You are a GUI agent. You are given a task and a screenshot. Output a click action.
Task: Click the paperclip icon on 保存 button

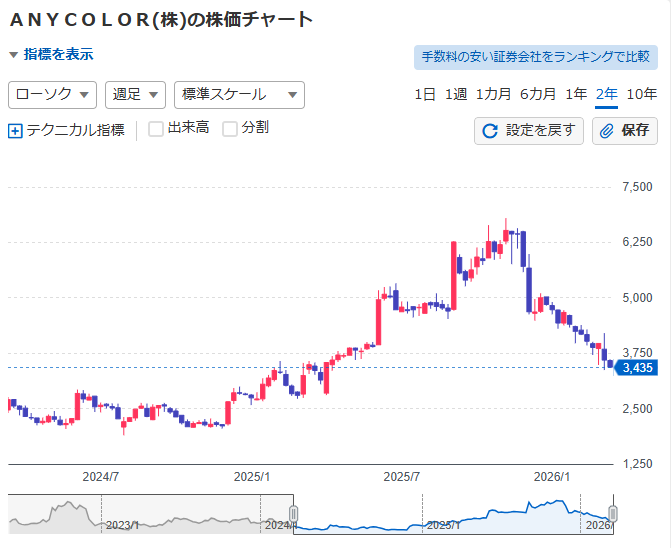[607, 131]
